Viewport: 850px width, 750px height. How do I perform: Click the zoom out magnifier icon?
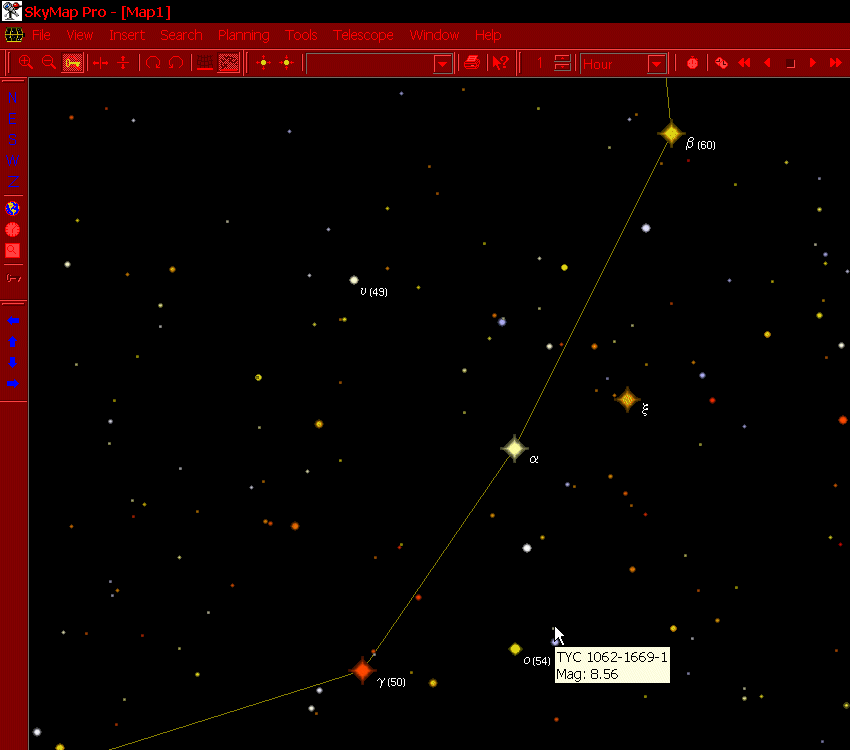click(x=48, y=63)
